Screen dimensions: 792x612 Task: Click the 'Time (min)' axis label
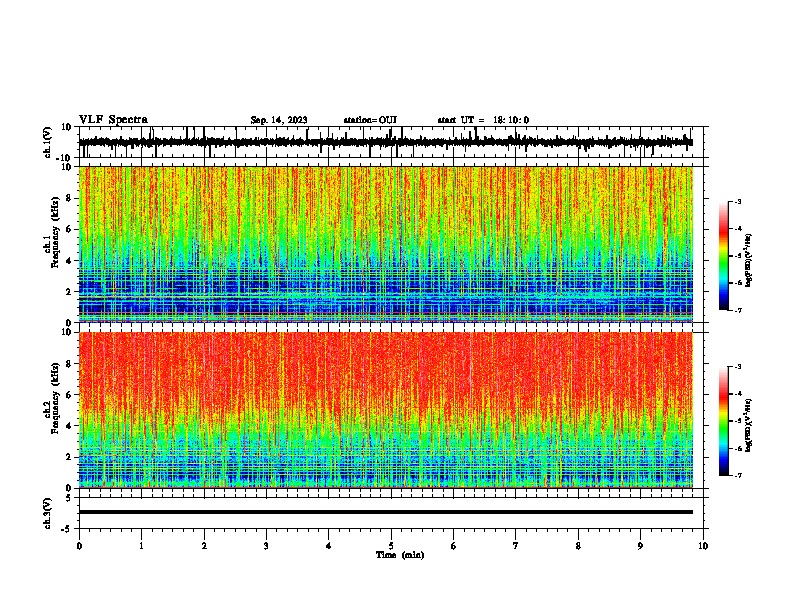click(x=400, y=555)
